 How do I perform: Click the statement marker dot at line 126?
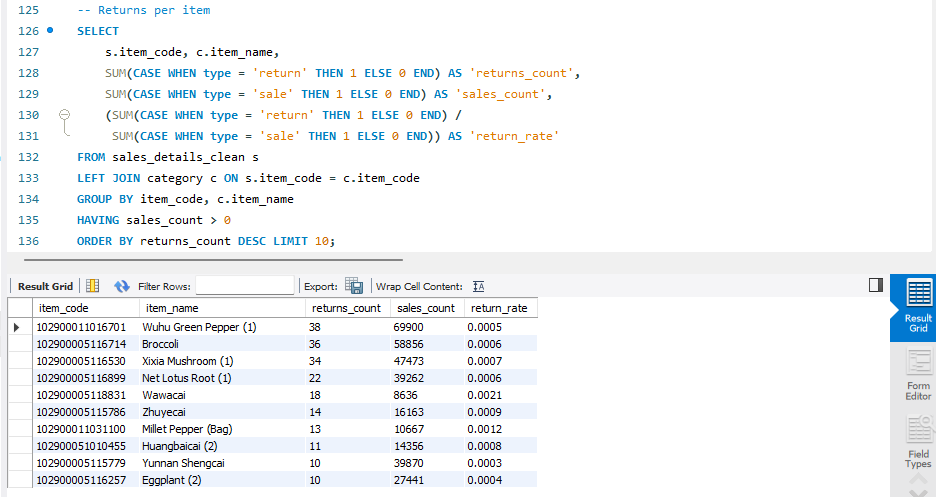tap(50, 30)
